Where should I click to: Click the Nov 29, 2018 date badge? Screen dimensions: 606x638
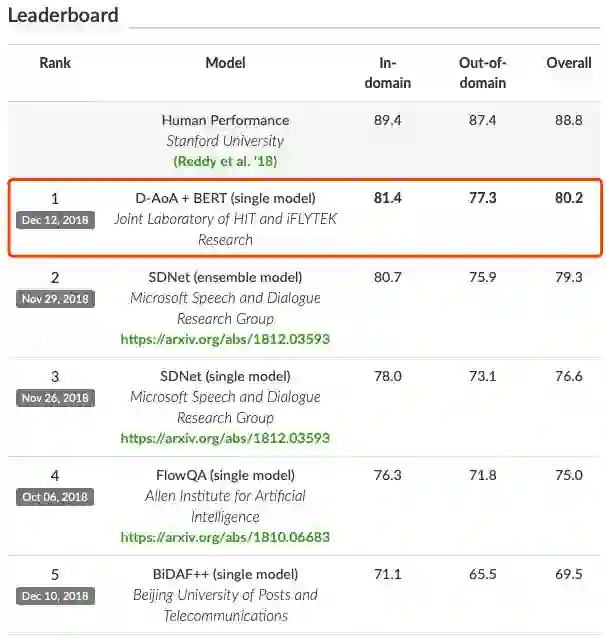[x=55, y=298]
